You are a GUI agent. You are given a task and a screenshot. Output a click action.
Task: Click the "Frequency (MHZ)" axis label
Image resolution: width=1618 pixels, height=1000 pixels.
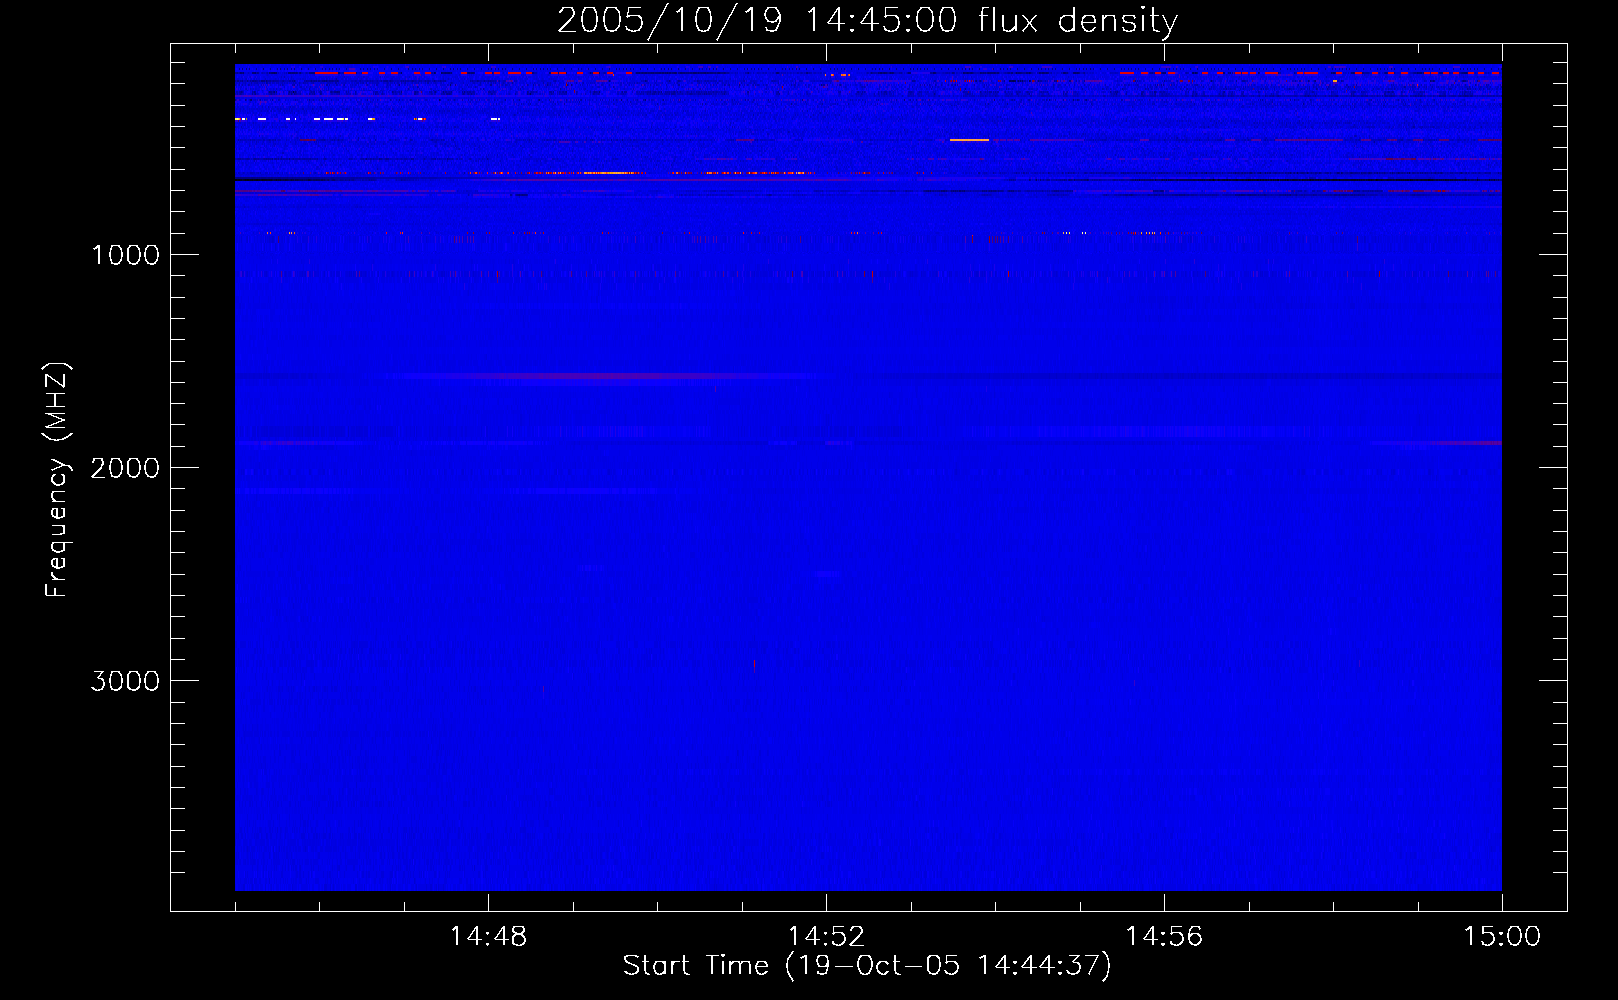(57, 480)
